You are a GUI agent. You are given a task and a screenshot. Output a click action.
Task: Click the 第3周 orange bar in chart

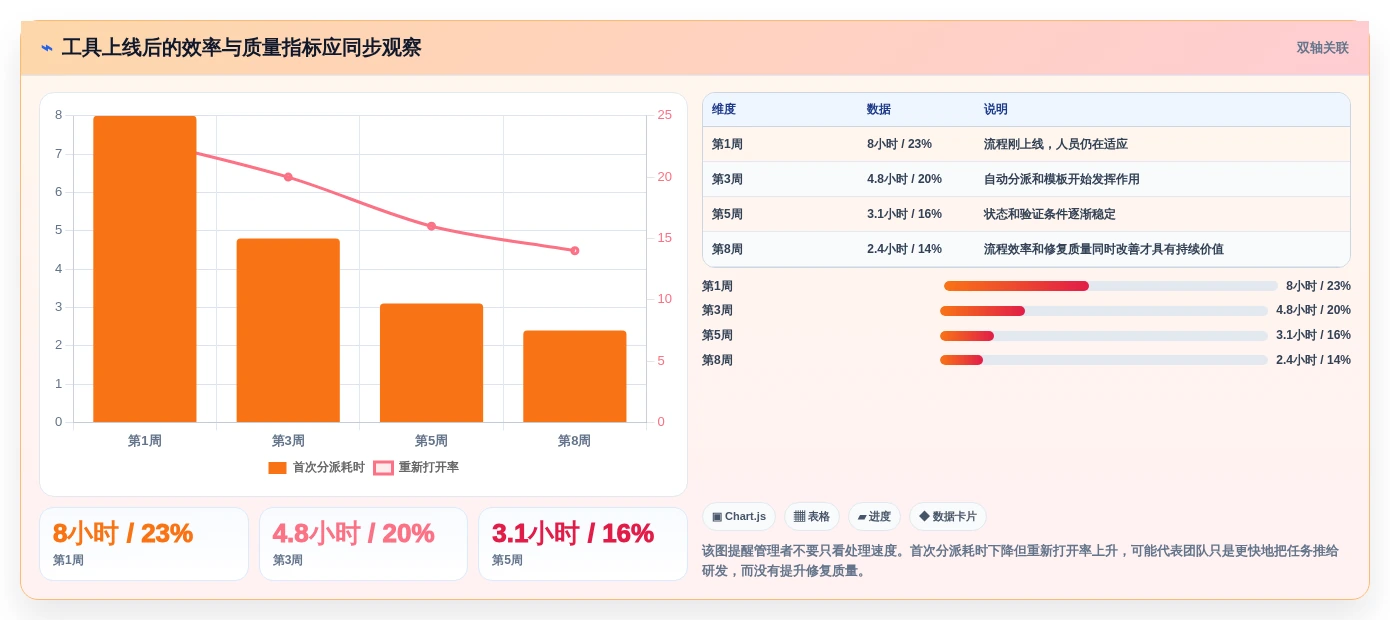288,330
